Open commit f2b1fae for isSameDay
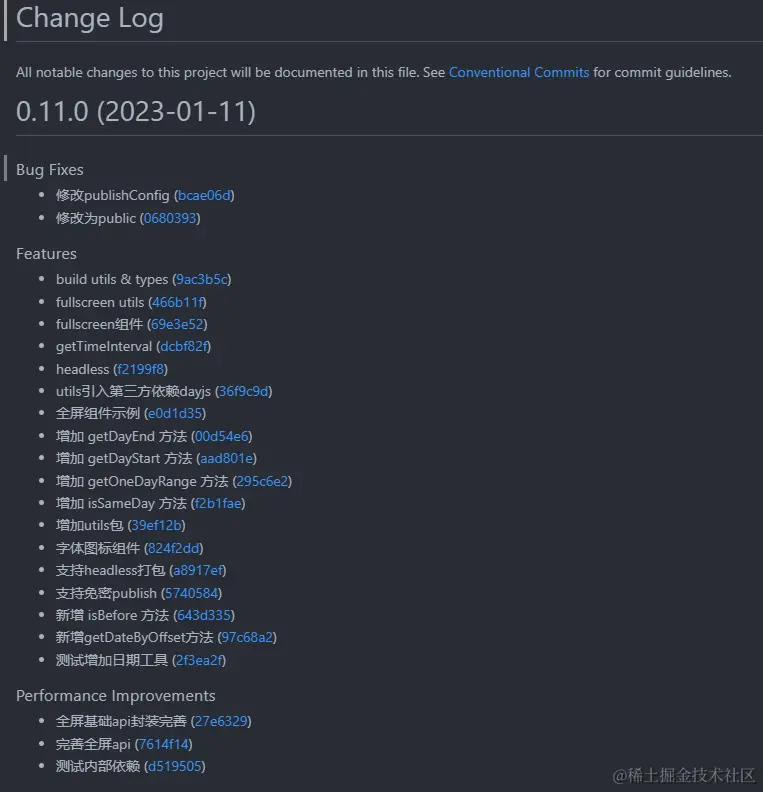 point(218,504)
